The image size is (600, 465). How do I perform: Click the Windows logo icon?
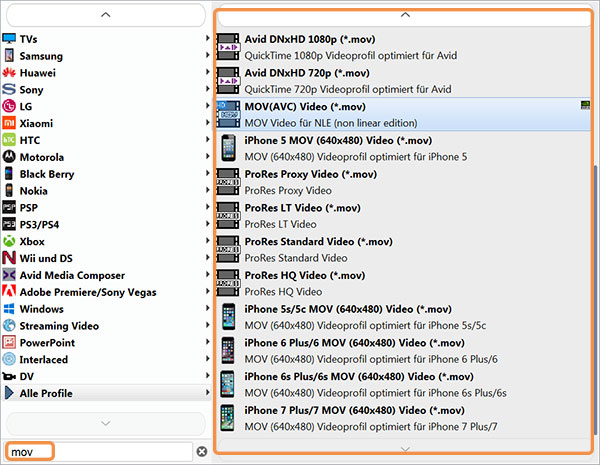(x=9, y=308)
